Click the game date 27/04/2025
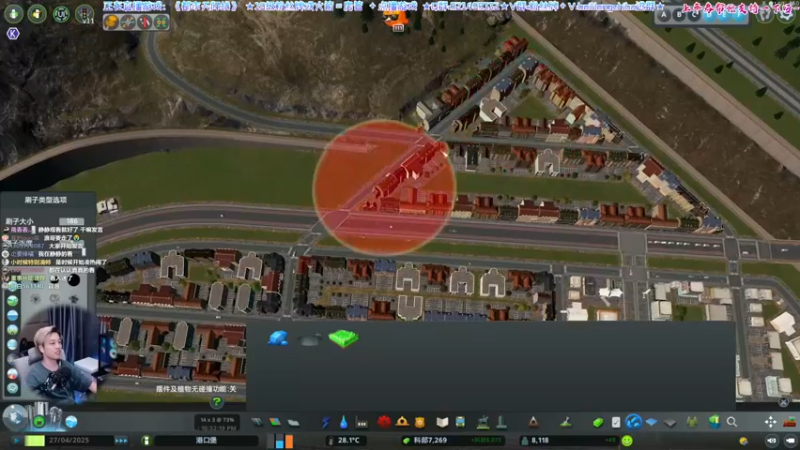Image resolution: width=800 pixels, height=450 pixels. 69,440
